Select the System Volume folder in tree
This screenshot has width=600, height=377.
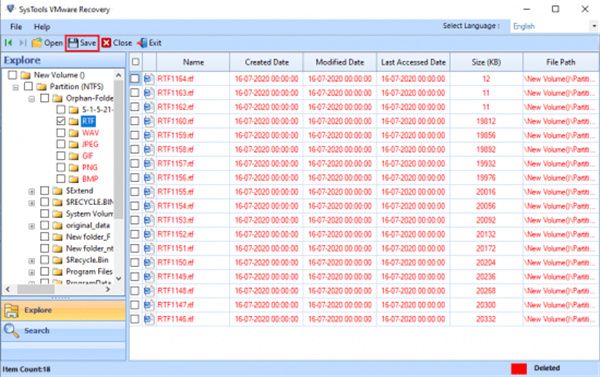click(x=90, y=214)
